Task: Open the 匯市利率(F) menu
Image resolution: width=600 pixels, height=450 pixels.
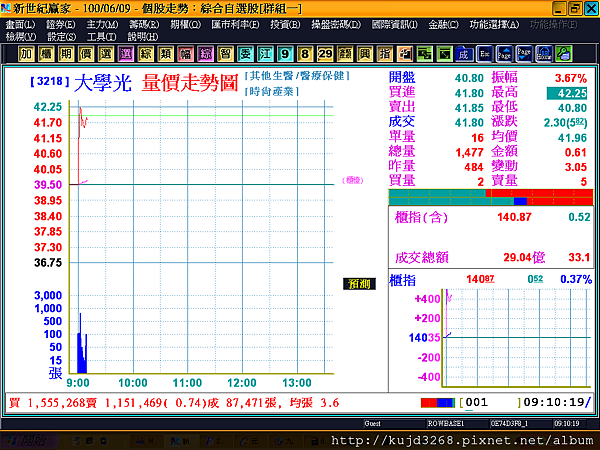Action: [235, 25]
